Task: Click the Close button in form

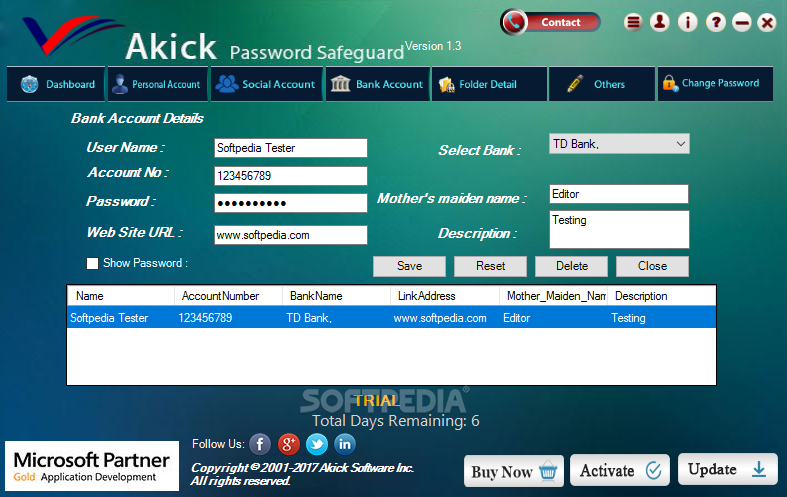Action: (x=652, y=266)
